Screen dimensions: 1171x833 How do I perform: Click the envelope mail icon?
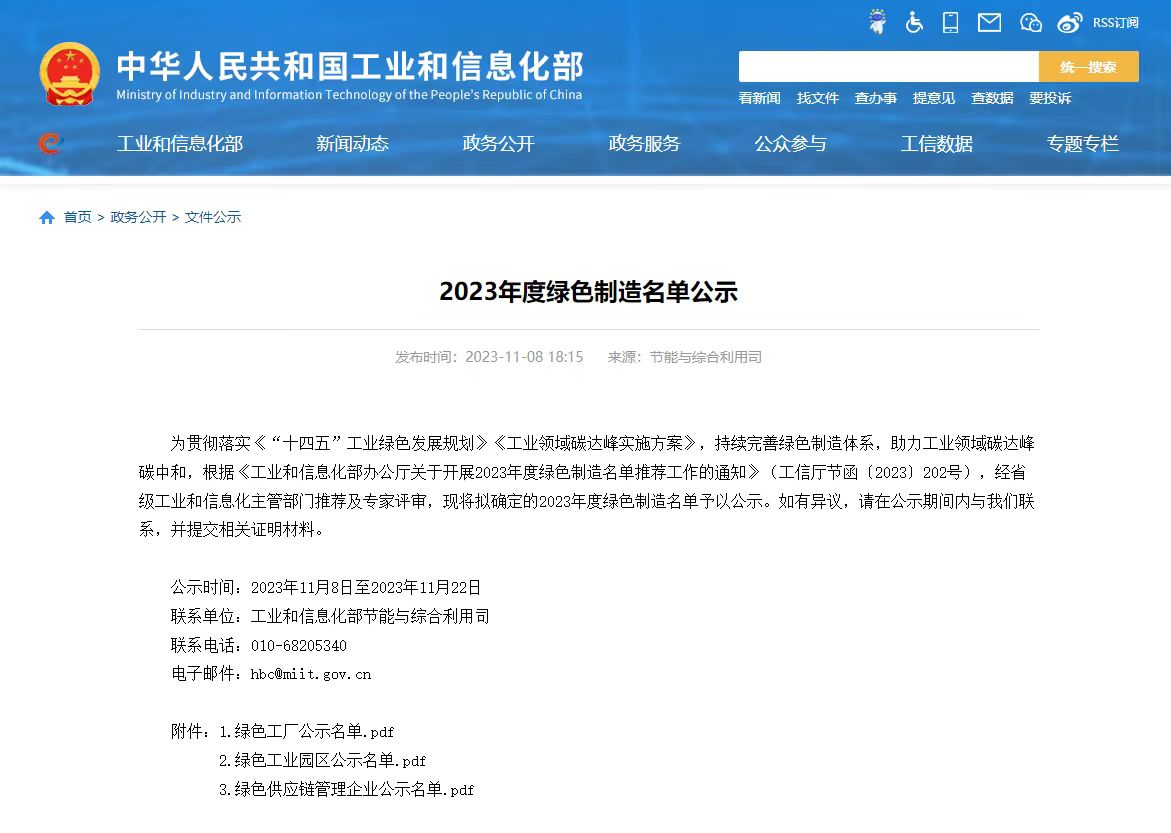pos(989,22)
